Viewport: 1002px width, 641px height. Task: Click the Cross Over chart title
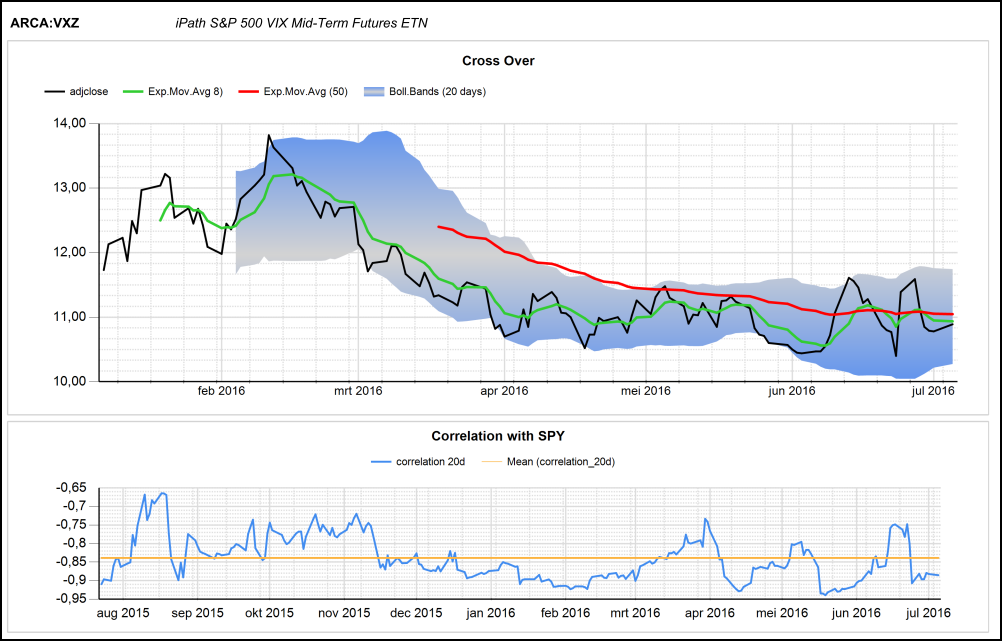pos(498,61)
